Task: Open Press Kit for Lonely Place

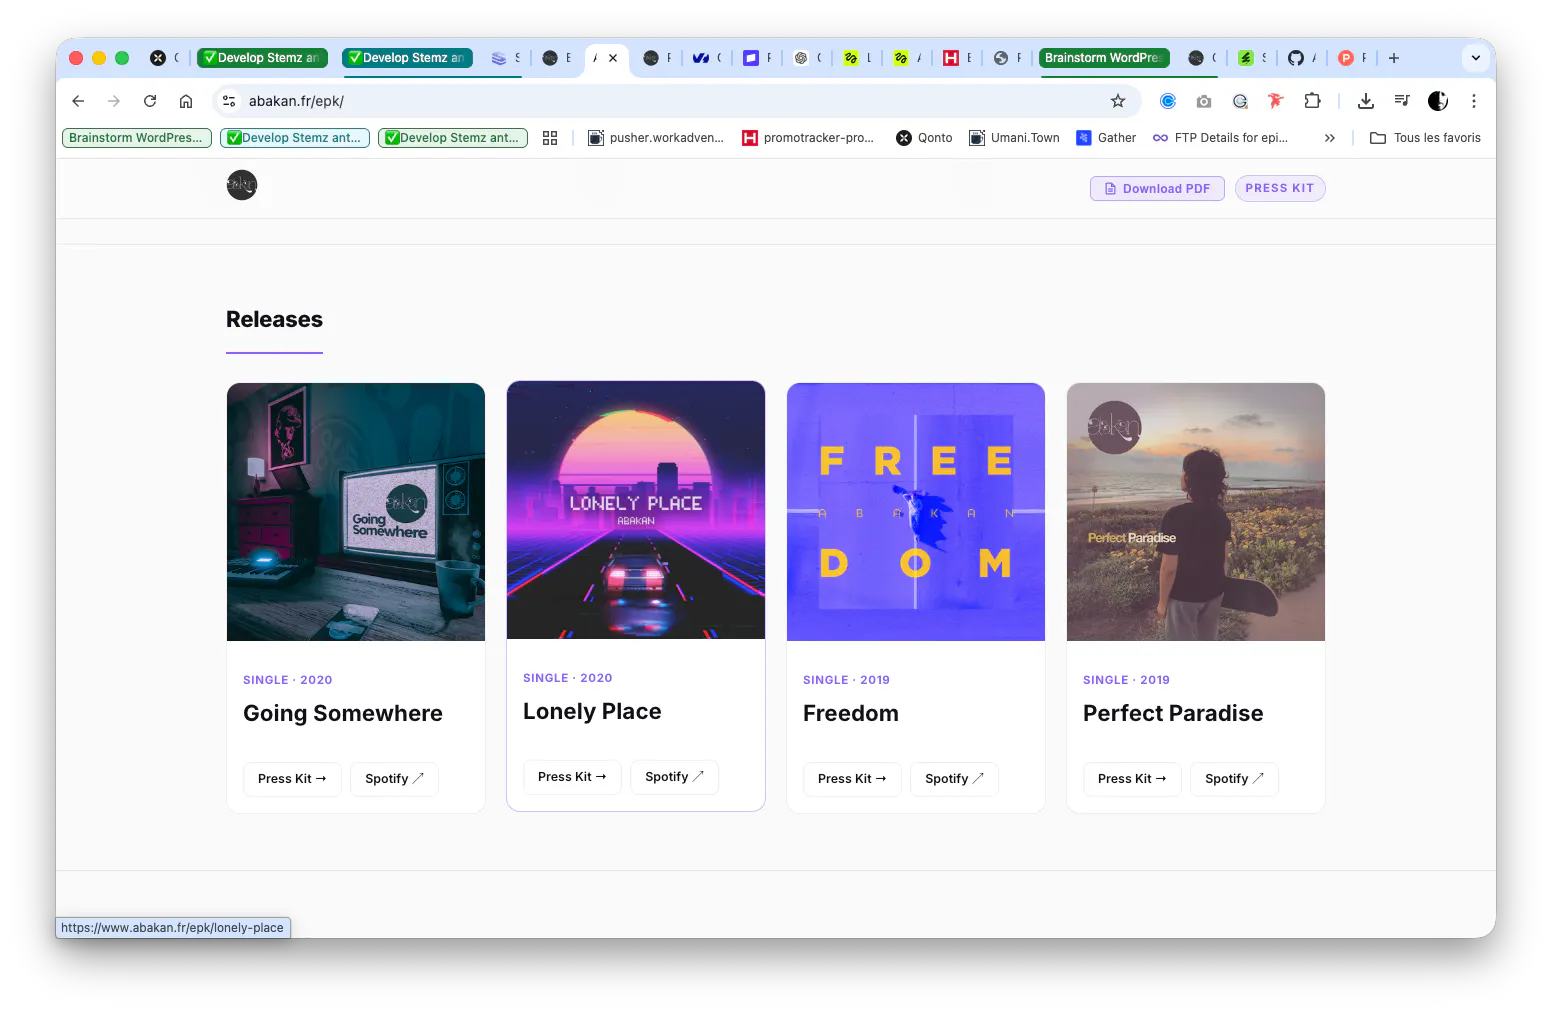Action: pos(572,777)
